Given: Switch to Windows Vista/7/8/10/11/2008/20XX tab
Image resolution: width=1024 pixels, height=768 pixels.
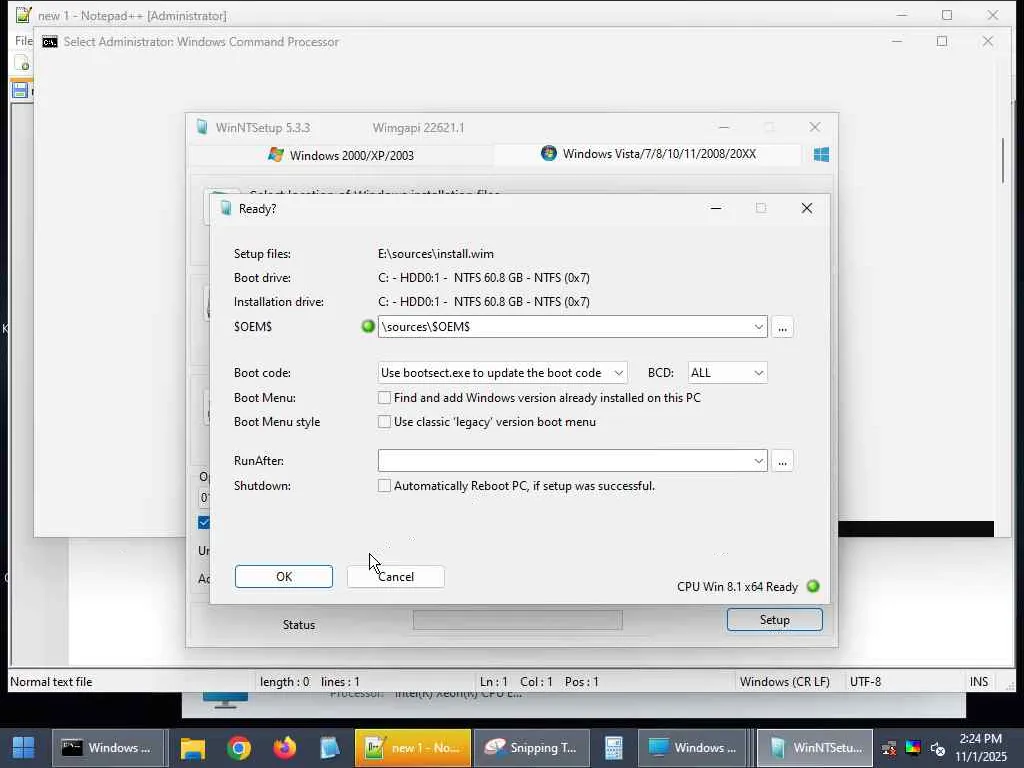Looking at the screenshot, I should tap(648, 154).
